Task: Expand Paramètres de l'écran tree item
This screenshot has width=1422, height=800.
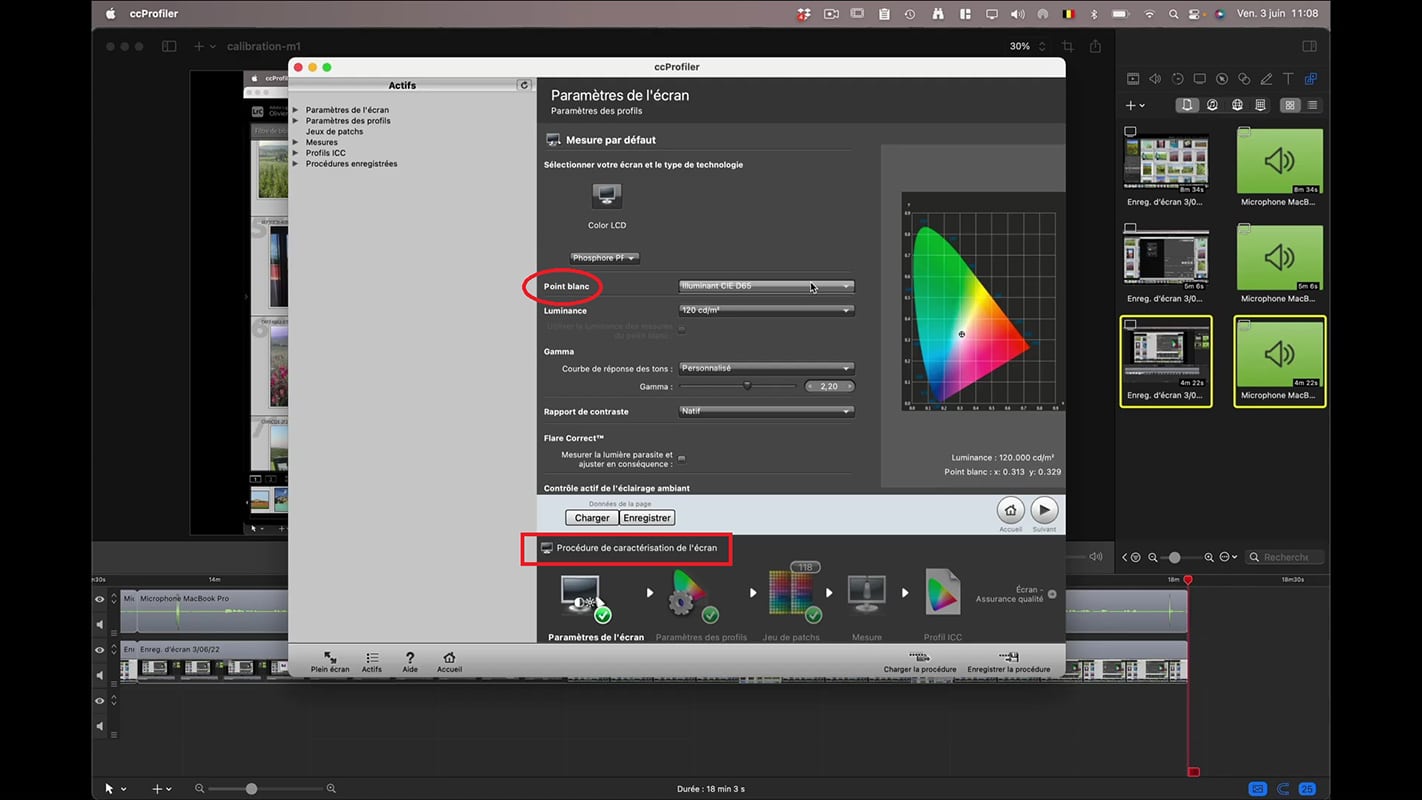Action: point(295,110)
